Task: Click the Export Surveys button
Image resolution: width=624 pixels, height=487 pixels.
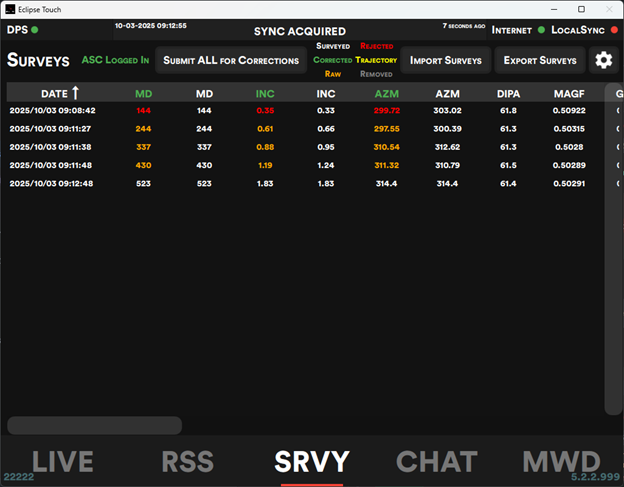Action: pos(540,60)
